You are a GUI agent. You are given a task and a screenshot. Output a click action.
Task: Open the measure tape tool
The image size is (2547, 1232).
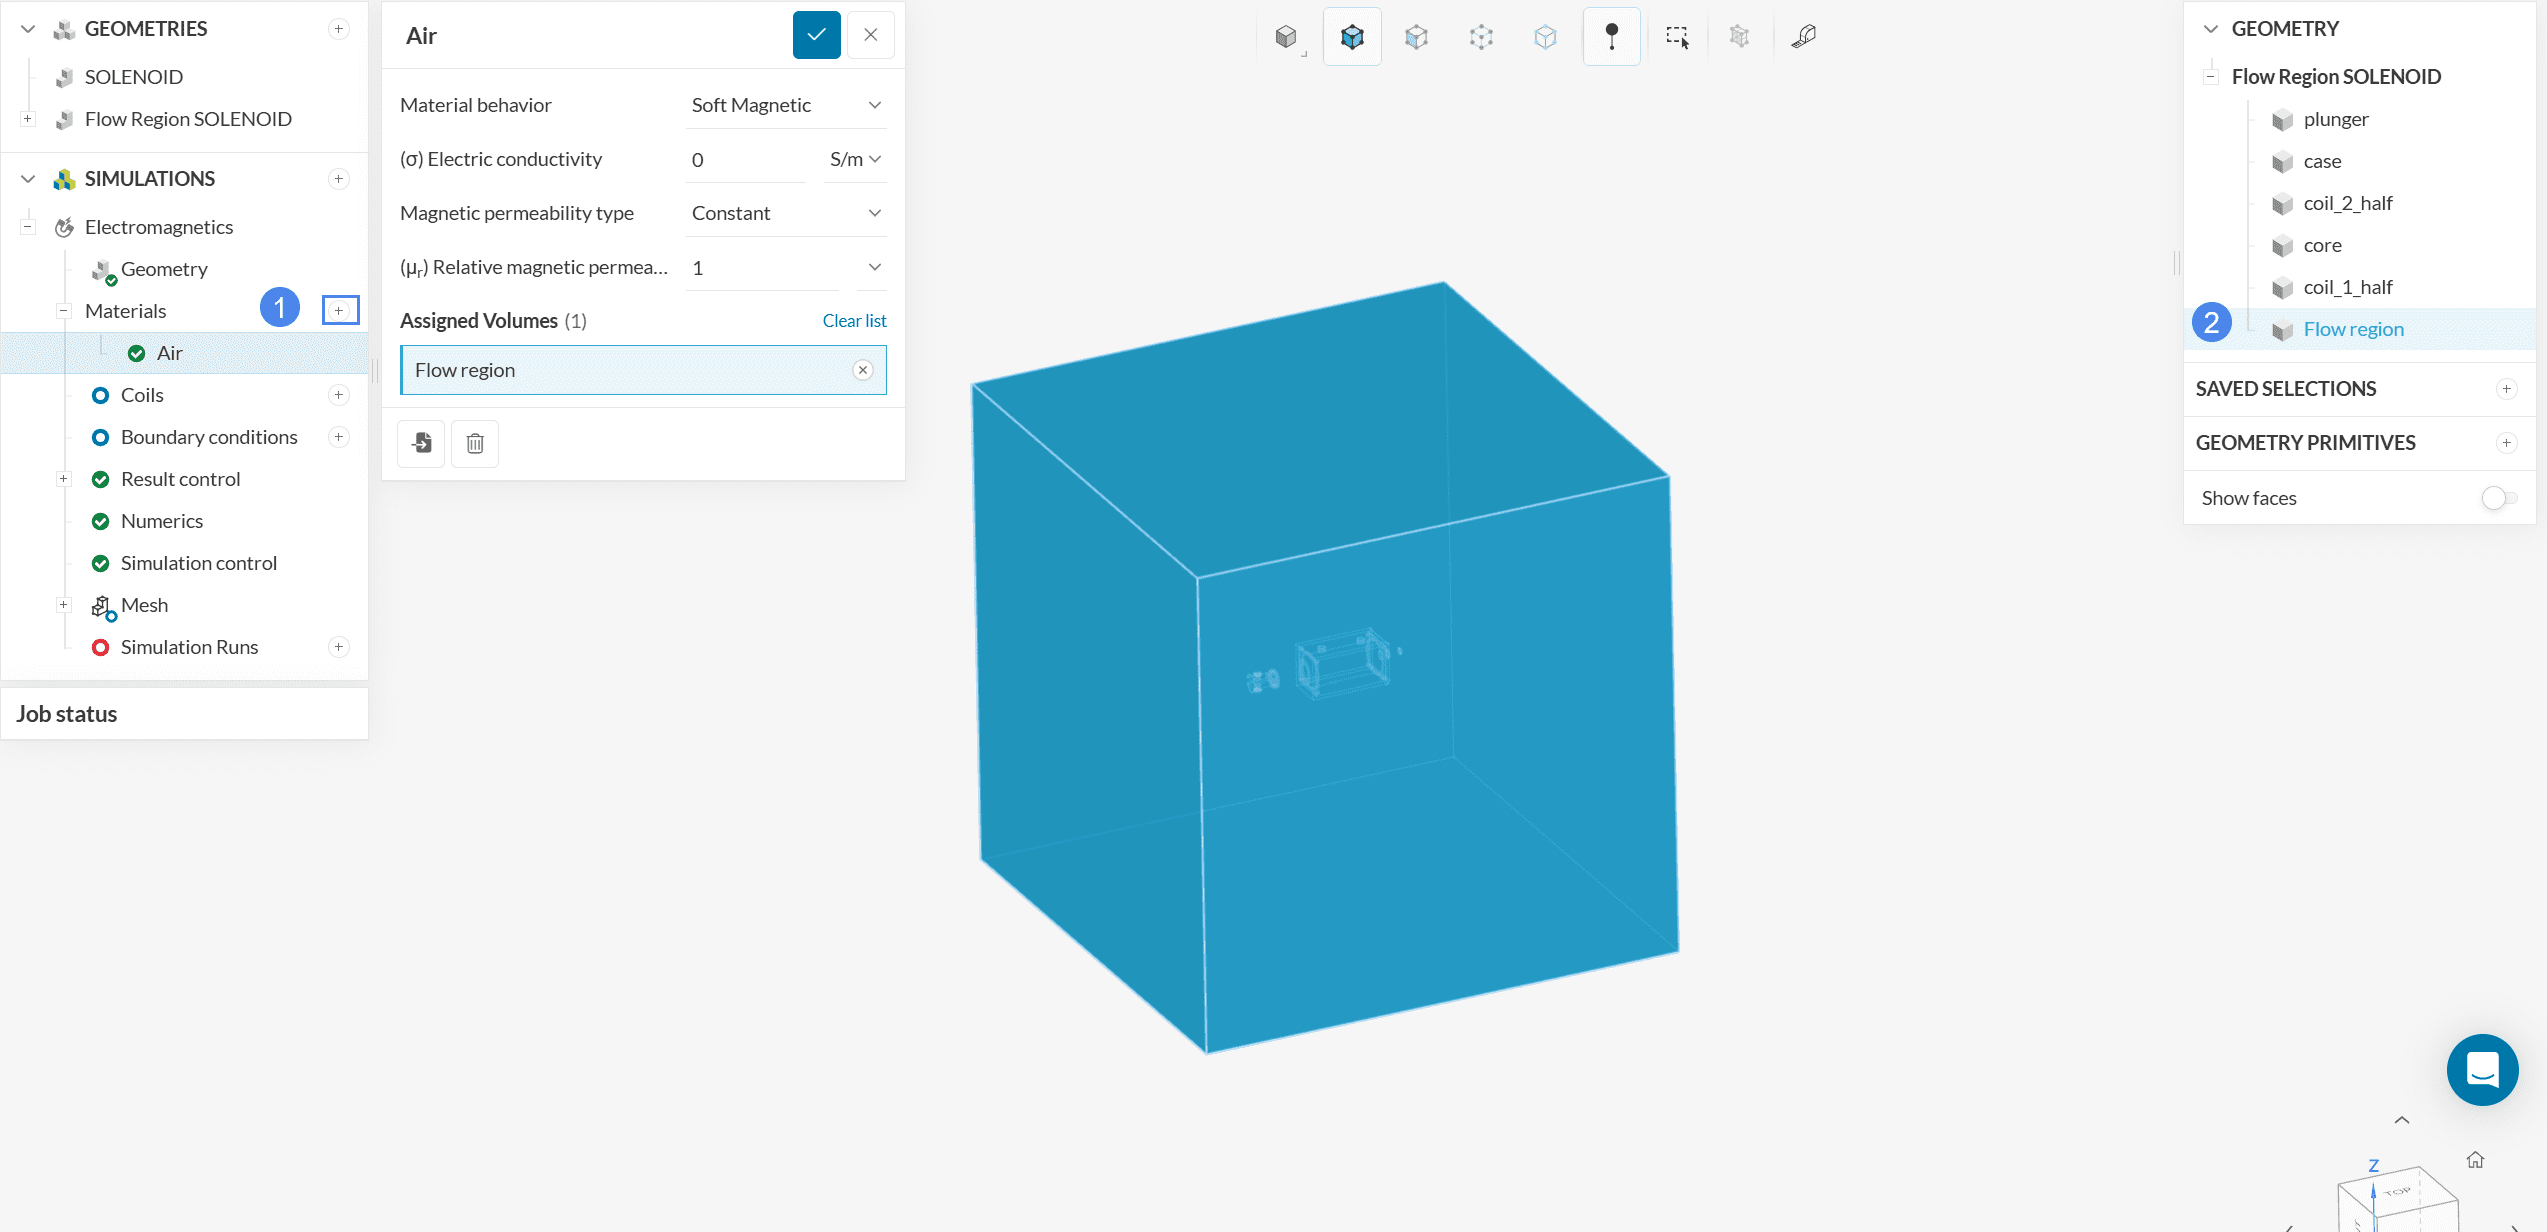point(1803,37)
